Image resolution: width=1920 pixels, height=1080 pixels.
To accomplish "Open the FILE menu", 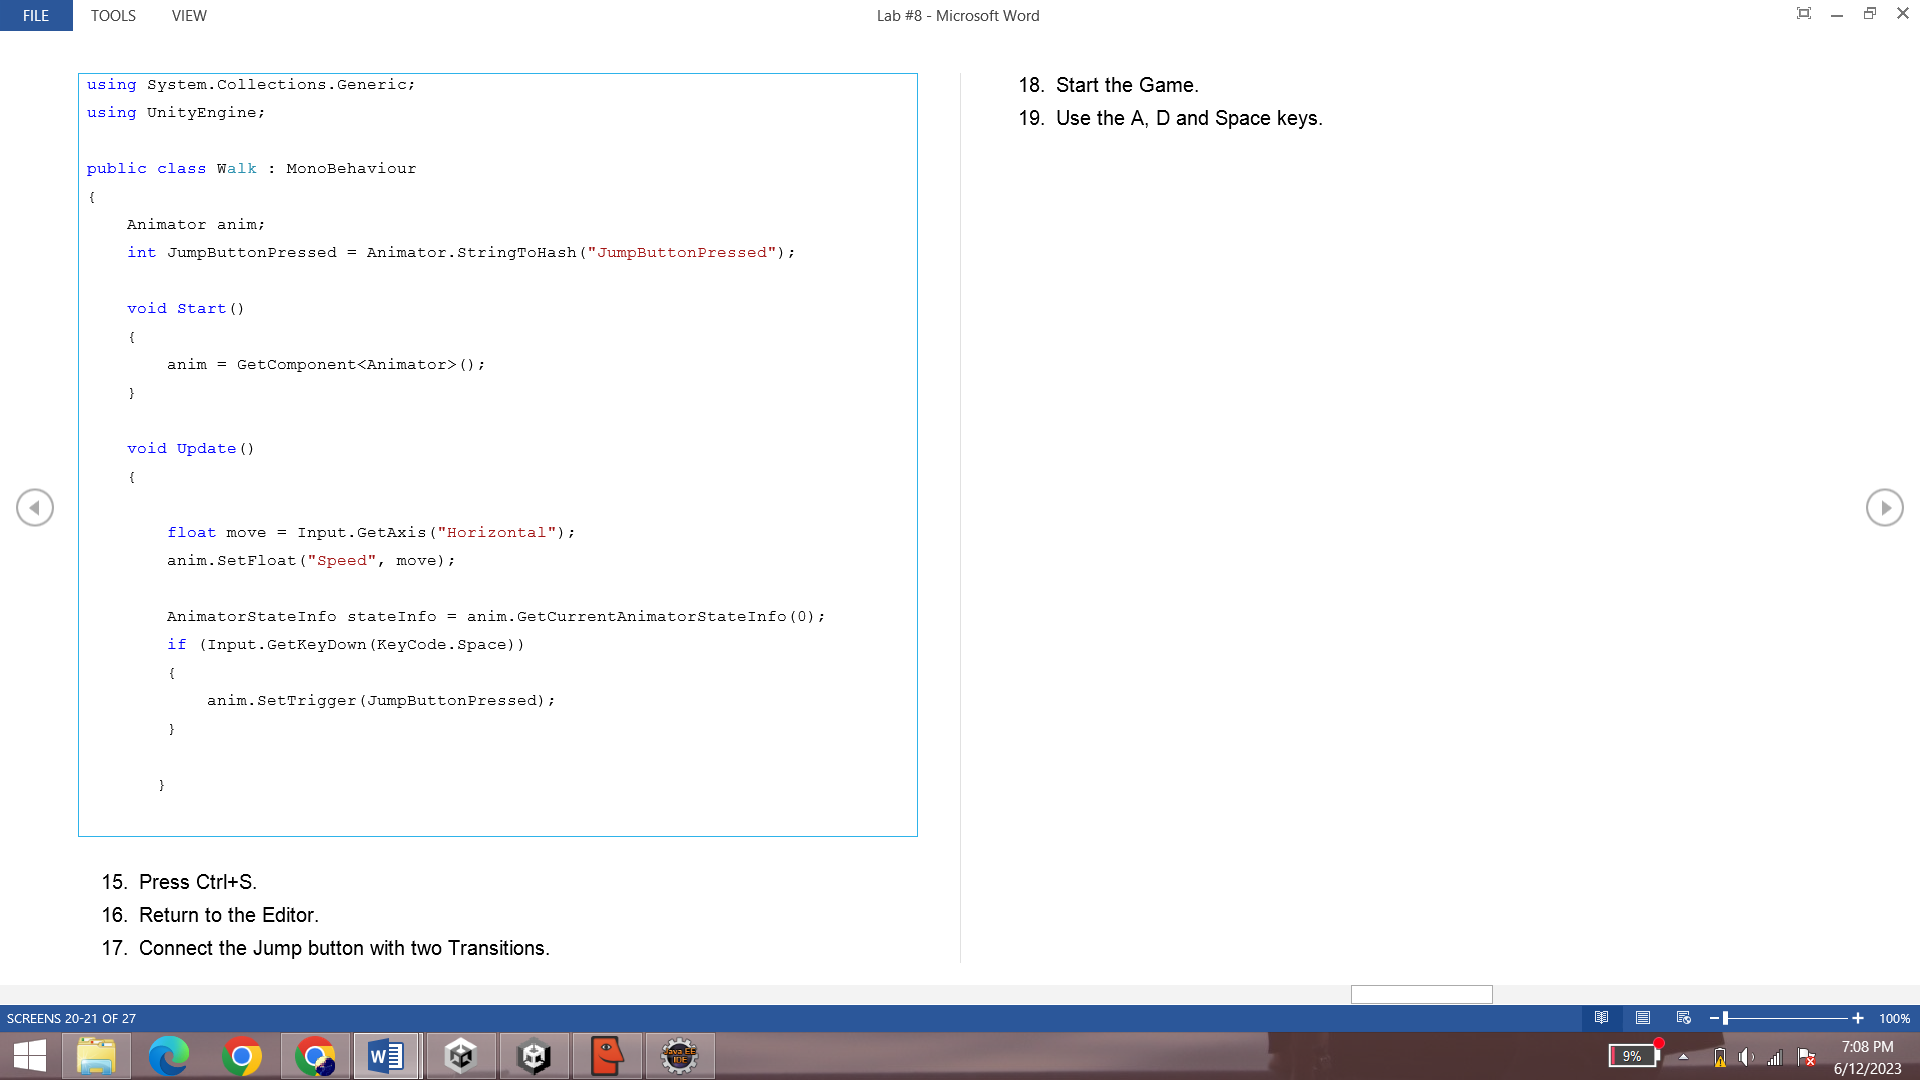I will 35,15.
